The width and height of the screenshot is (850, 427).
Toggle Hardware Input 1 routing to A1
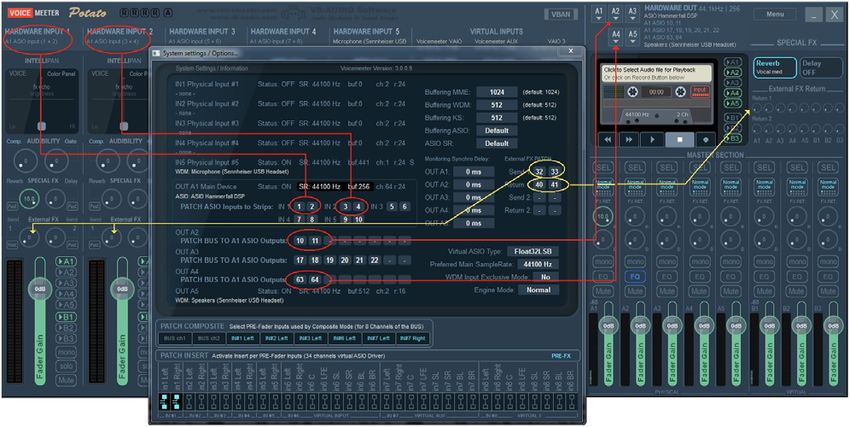[x=66, y=262]
